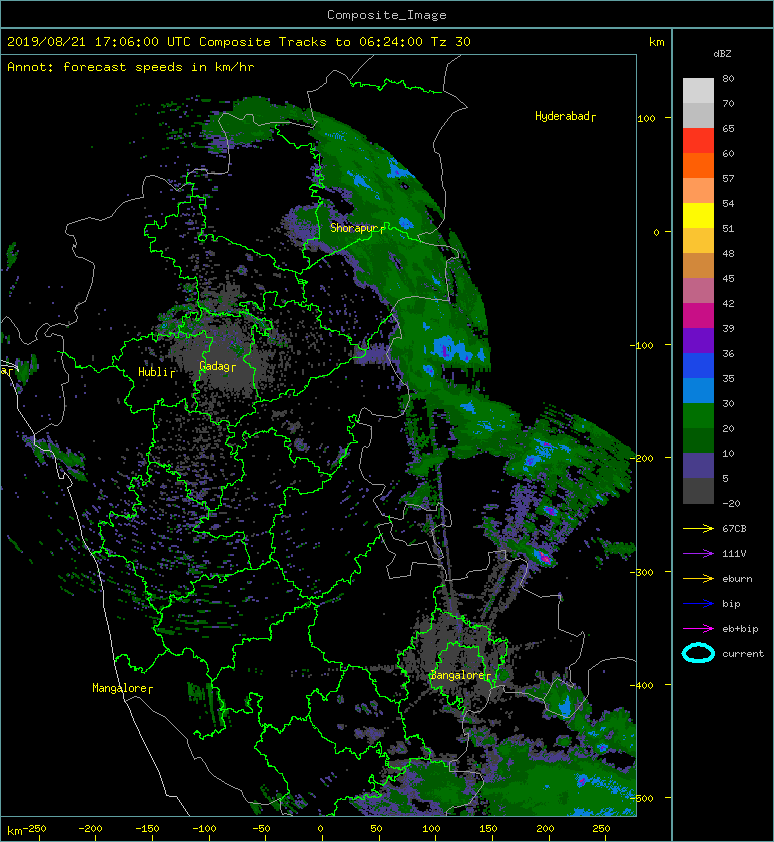The width and height of the screenshot is (774, 842).
Task: Select the dark gray -20 to 5 dBZ swatch
Action: pos(698,490)
